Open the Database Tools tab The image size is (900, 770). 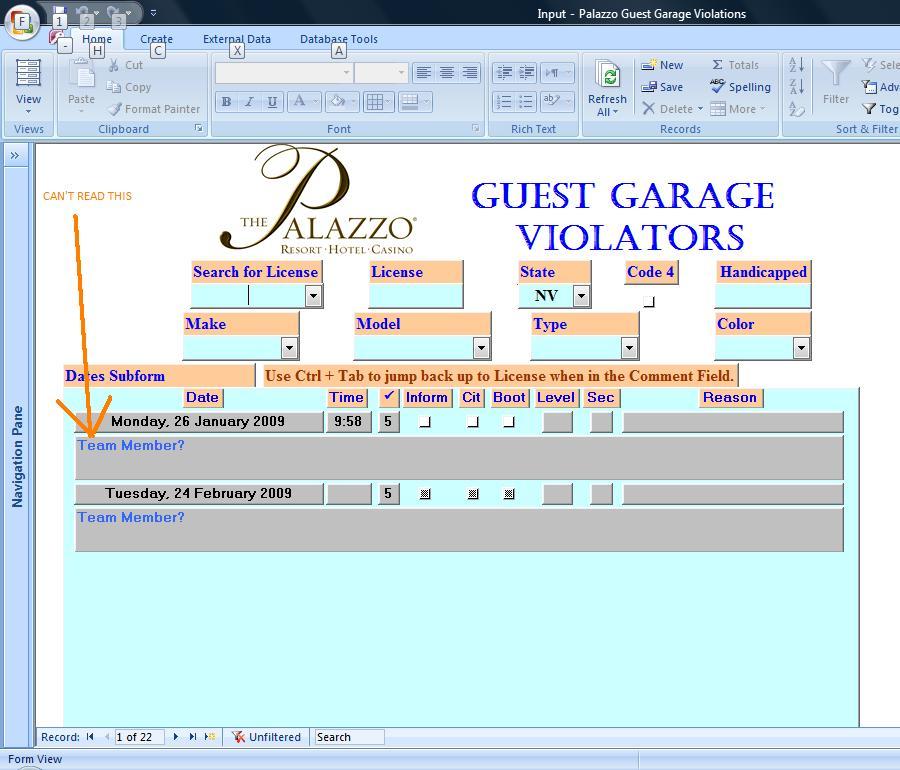[x=339, y=39]
